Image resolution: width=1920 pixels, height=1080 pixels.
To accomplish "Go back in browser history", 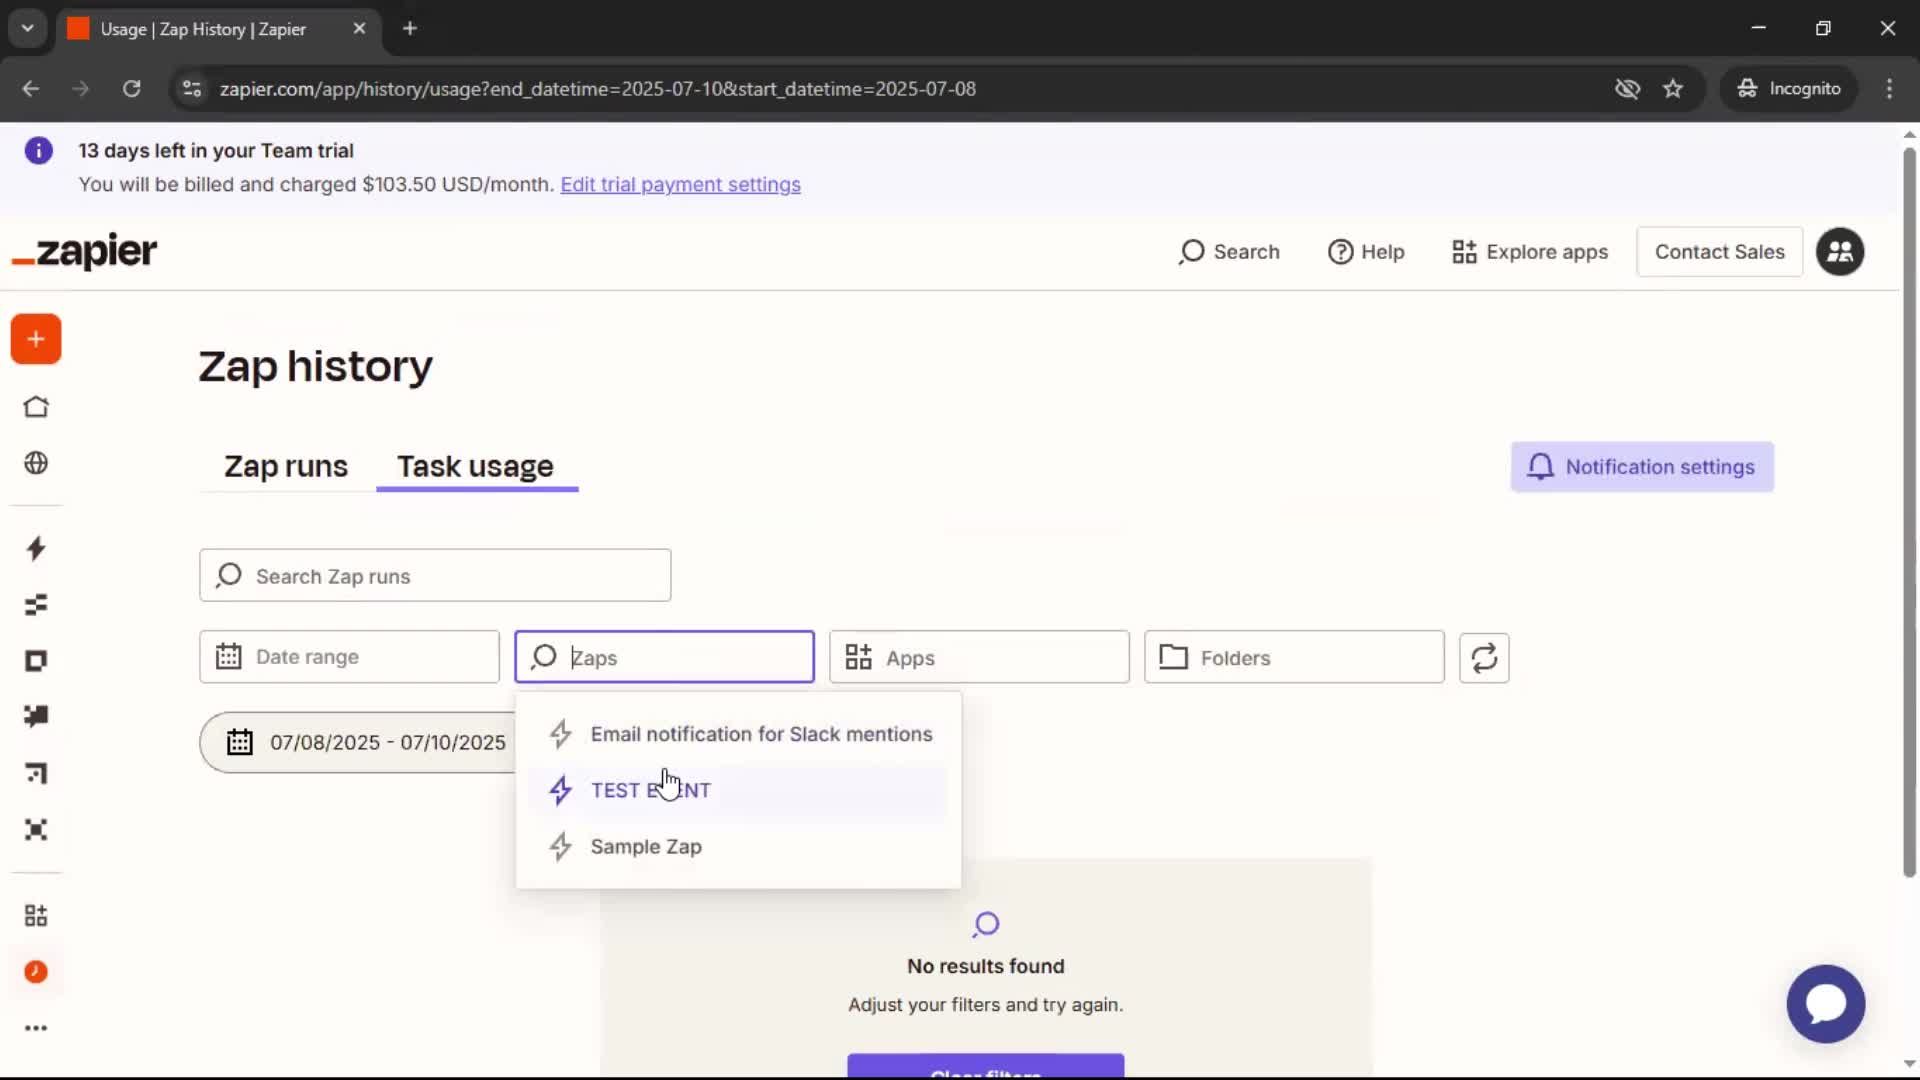I will tap(31, 89).
